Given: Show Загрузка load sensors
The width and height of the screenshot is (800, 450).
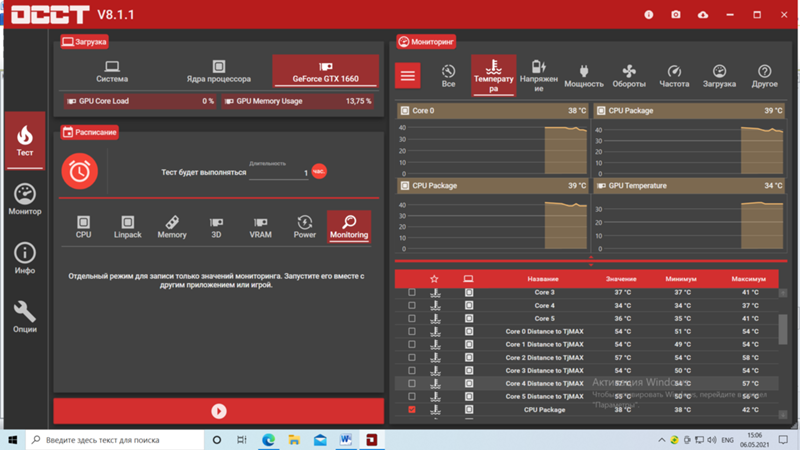Looking at the screenshot, I should (719, 76).
